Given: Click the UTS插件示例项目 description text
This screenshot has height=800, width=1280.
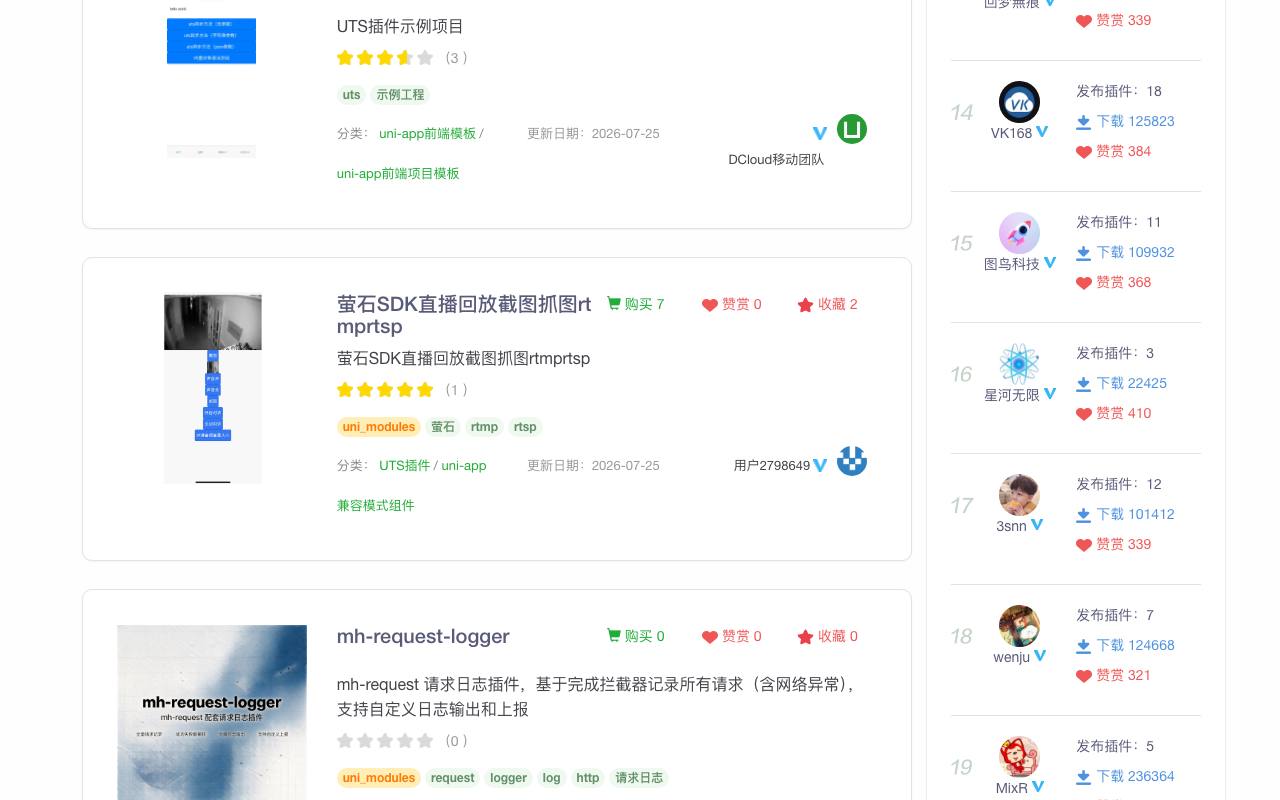Looking at the screenshot, I should tap(400, 27).
